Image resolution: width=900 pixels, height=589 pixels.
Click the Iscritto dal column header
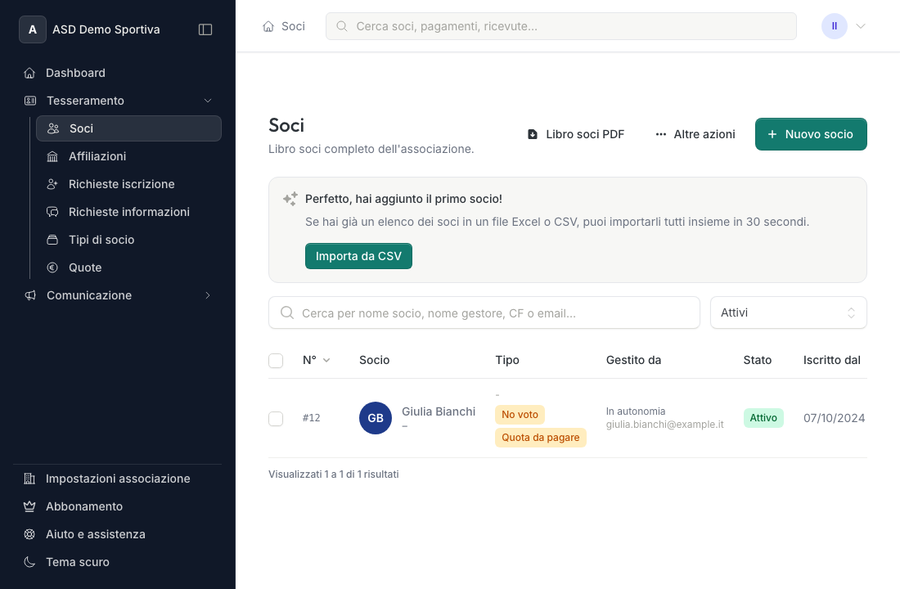[832, 360]
